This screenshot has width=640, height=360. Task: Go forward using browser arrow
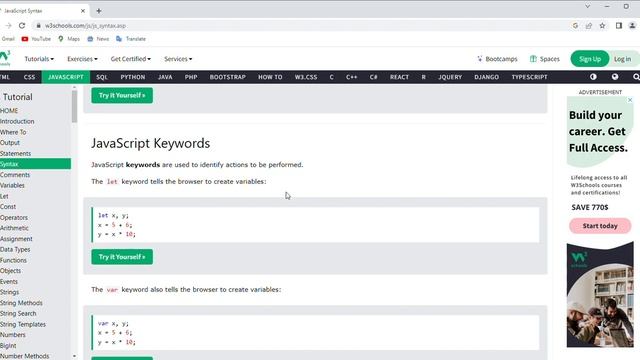pyautogui.click(x=8, y=25)
